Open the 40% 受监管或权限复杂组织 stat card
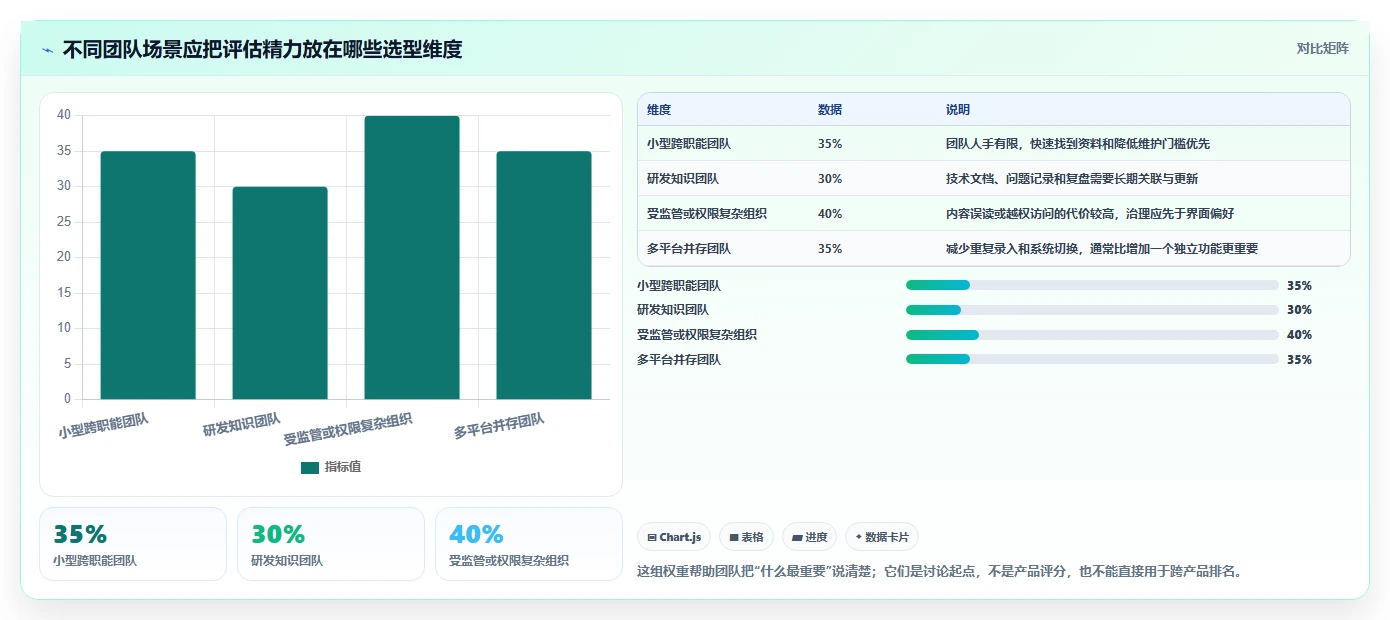The height and width of the screenshot is (620, 1390). 529,544
